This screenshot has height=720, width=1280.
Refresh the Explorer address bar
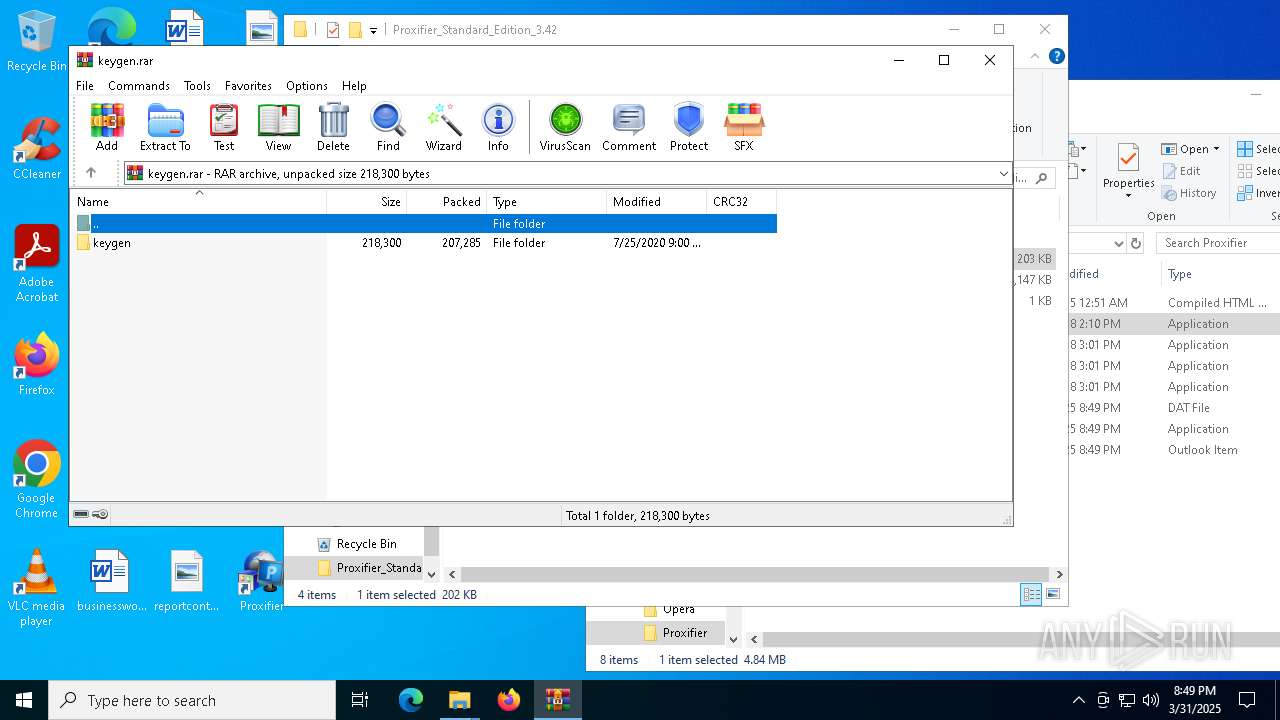[x=1136, y=243]
